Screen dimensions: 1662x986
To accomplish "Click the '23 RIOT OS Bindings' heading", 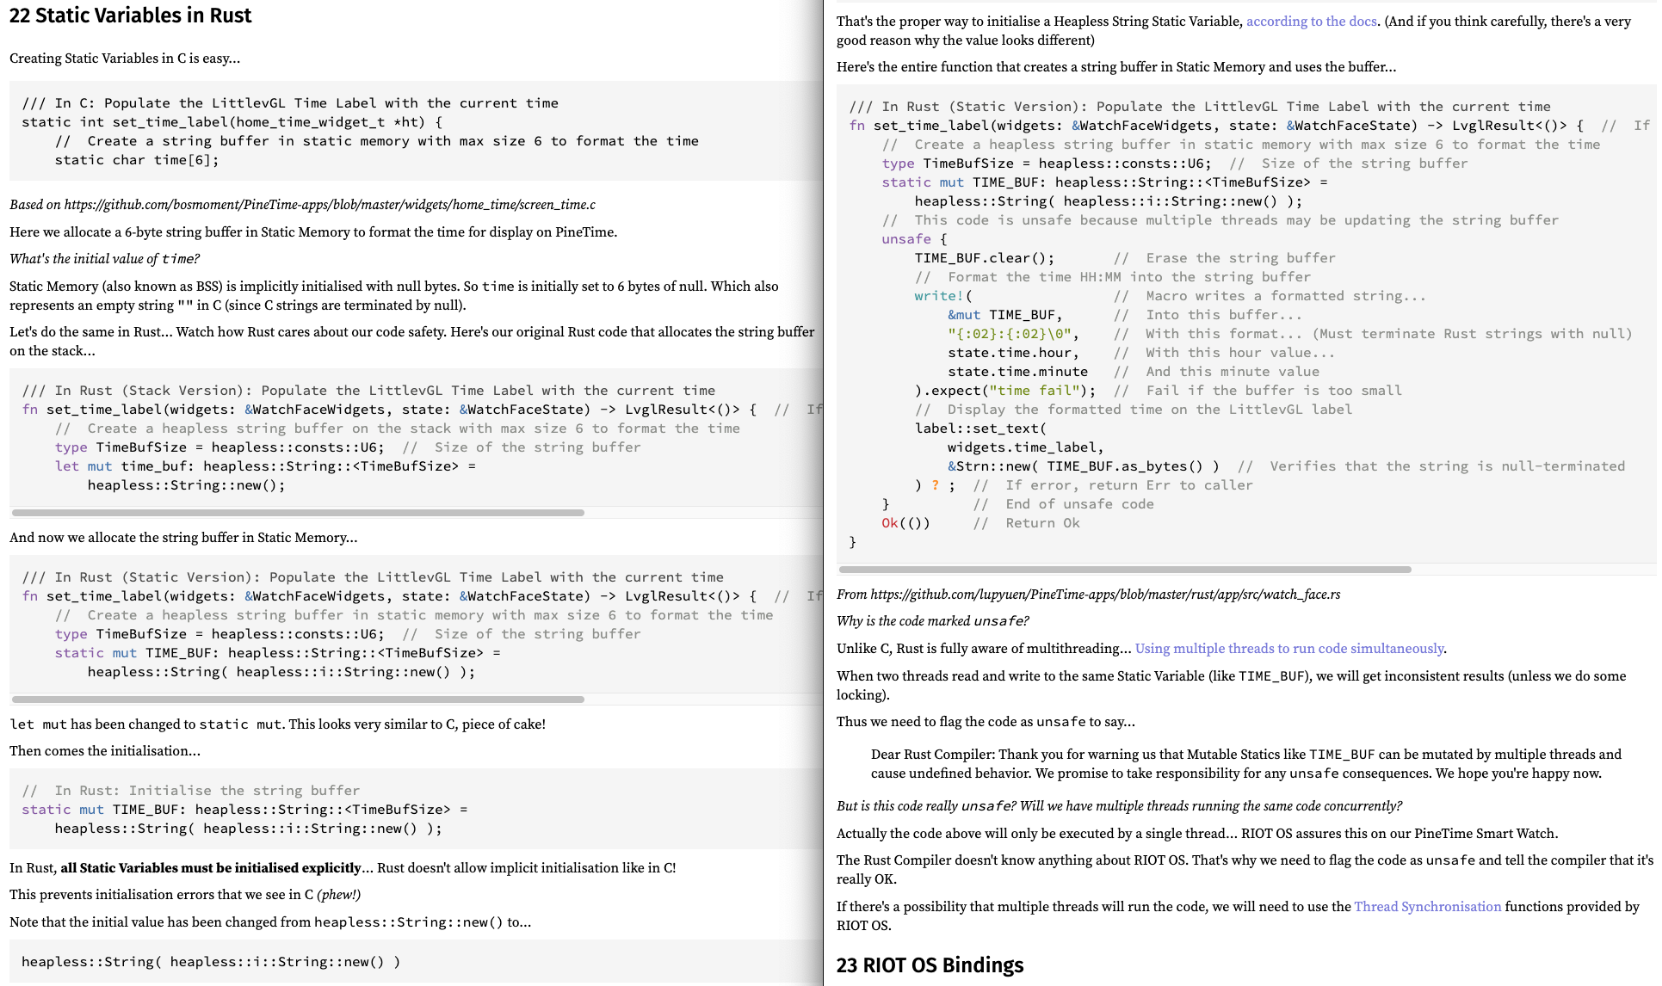I will [929, 965].
